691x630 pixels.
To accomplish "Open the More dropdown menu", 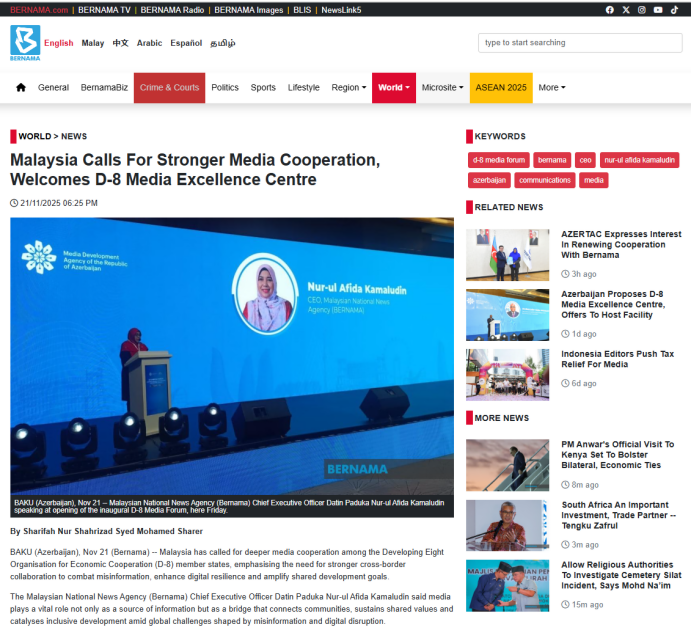I will tap(551, 88).
